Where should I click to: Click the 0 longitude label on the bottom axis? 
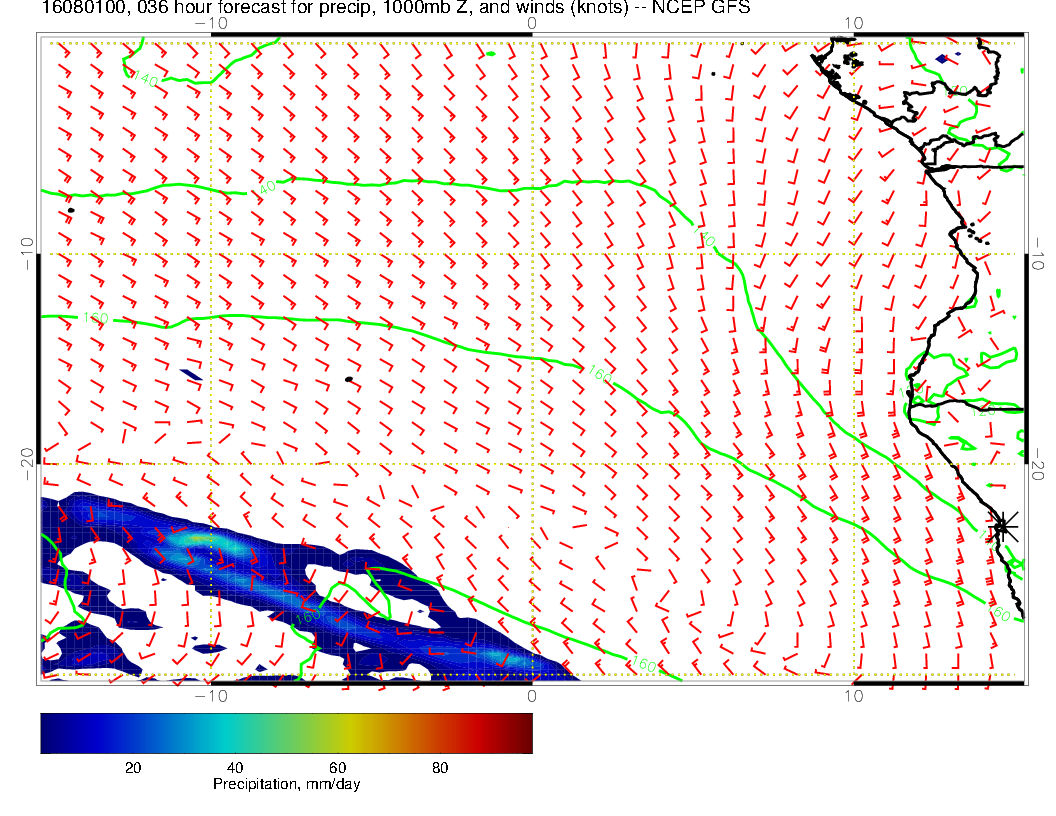[532, 695]
